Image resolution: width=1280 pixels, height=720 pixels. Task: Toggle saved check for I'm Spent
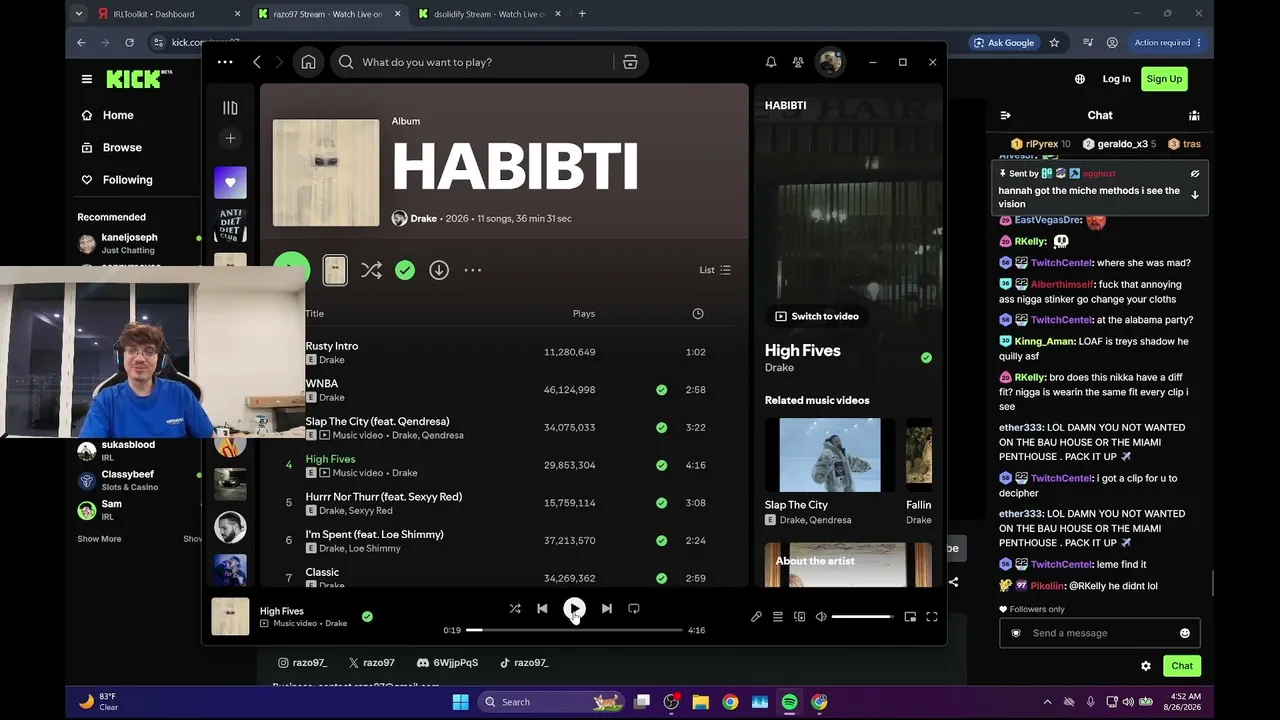[x=661, y=540]
